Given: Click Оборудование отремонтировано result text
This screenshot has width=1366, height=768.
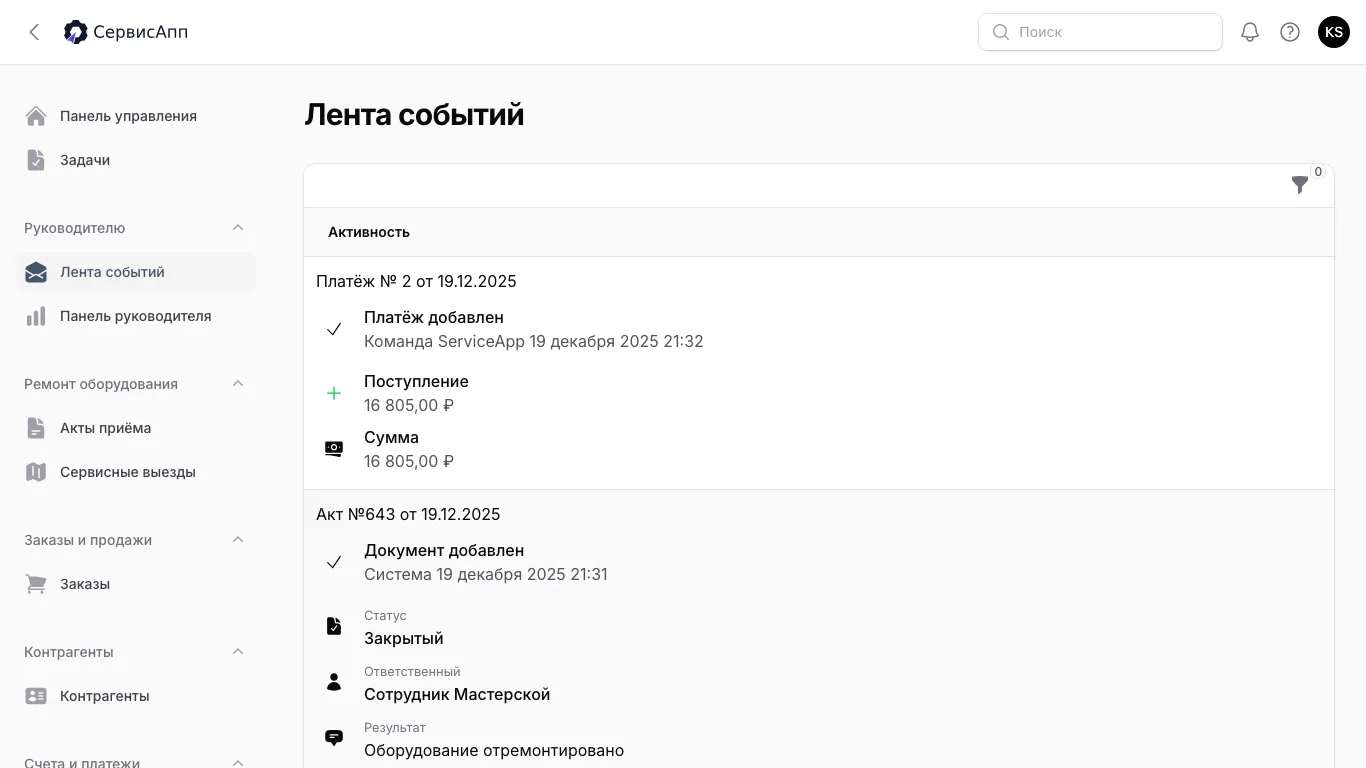Looking at the screenshot, I should coord(494,750).
